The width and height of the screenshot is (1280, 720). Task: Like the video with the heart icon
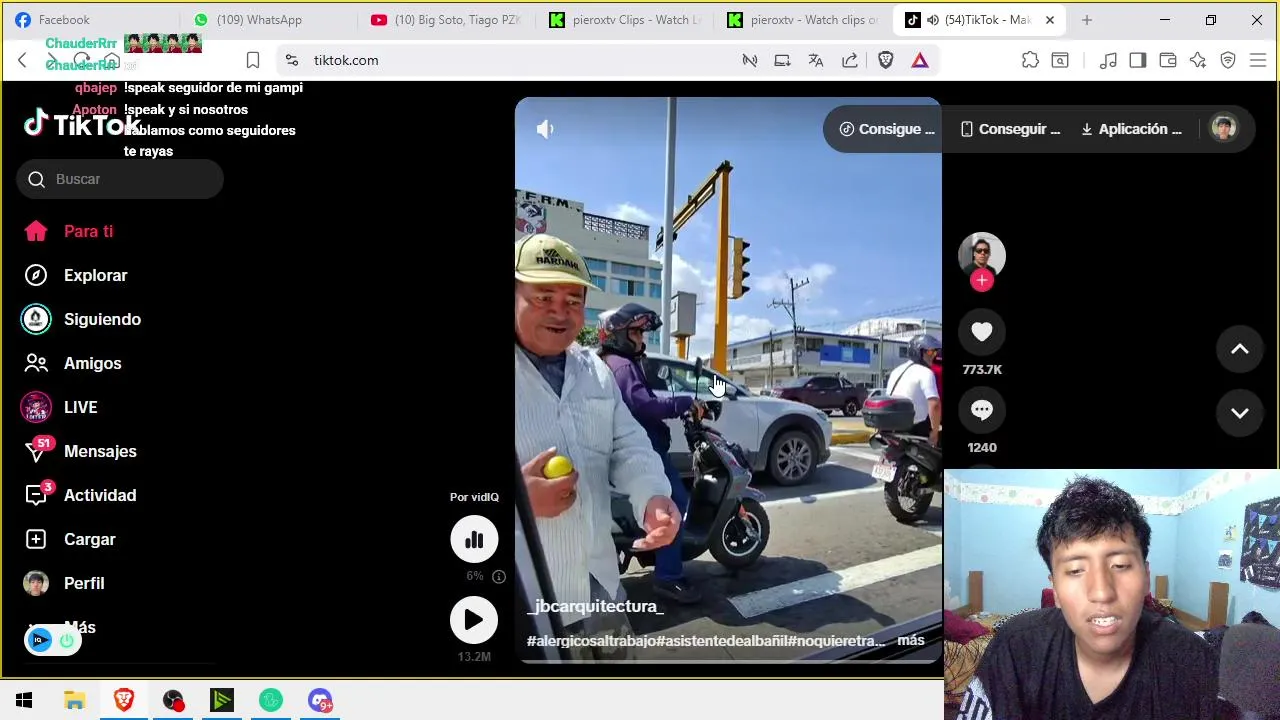pos(982,332)
